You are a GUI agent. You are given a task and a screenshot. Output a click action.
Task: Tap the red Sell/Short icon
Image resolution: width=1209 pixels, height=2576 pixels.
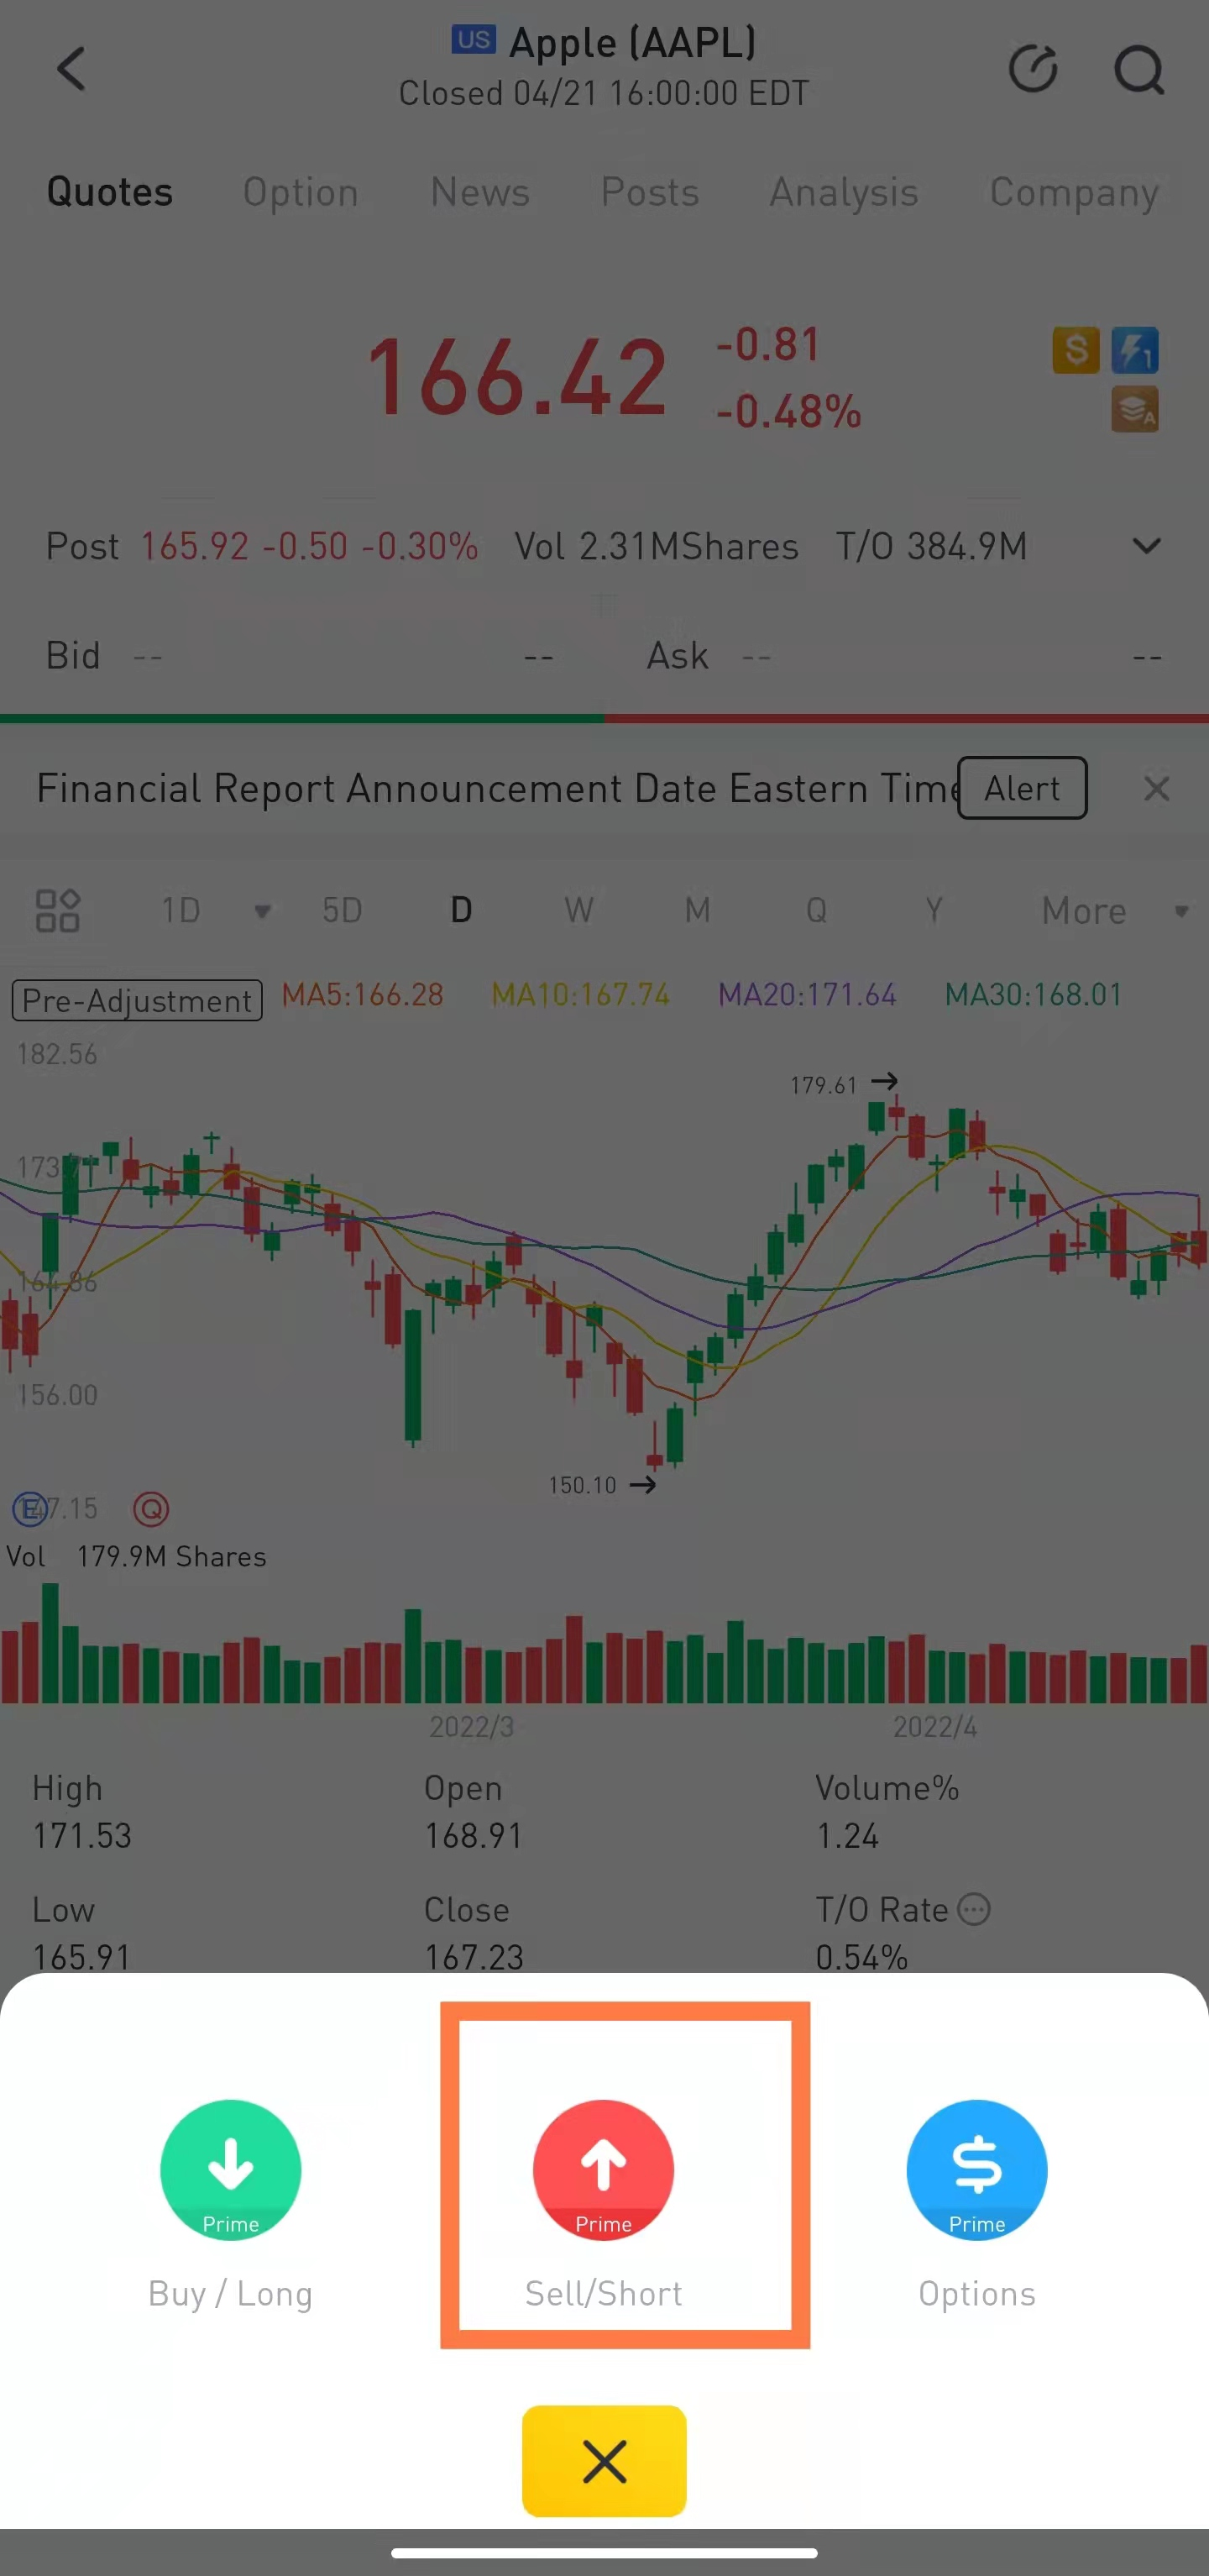point(603,2169)
